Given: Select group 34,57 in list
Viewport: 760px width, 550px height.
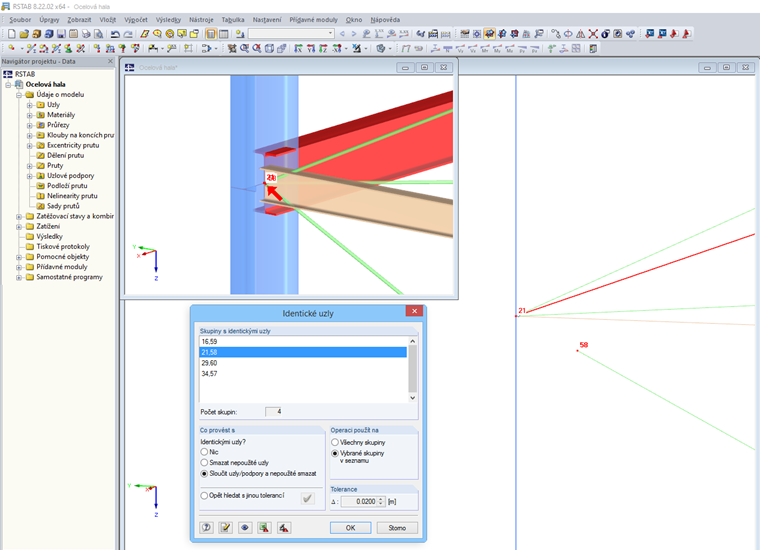Looking at the screenshot, I should click(x=303, y=374).
